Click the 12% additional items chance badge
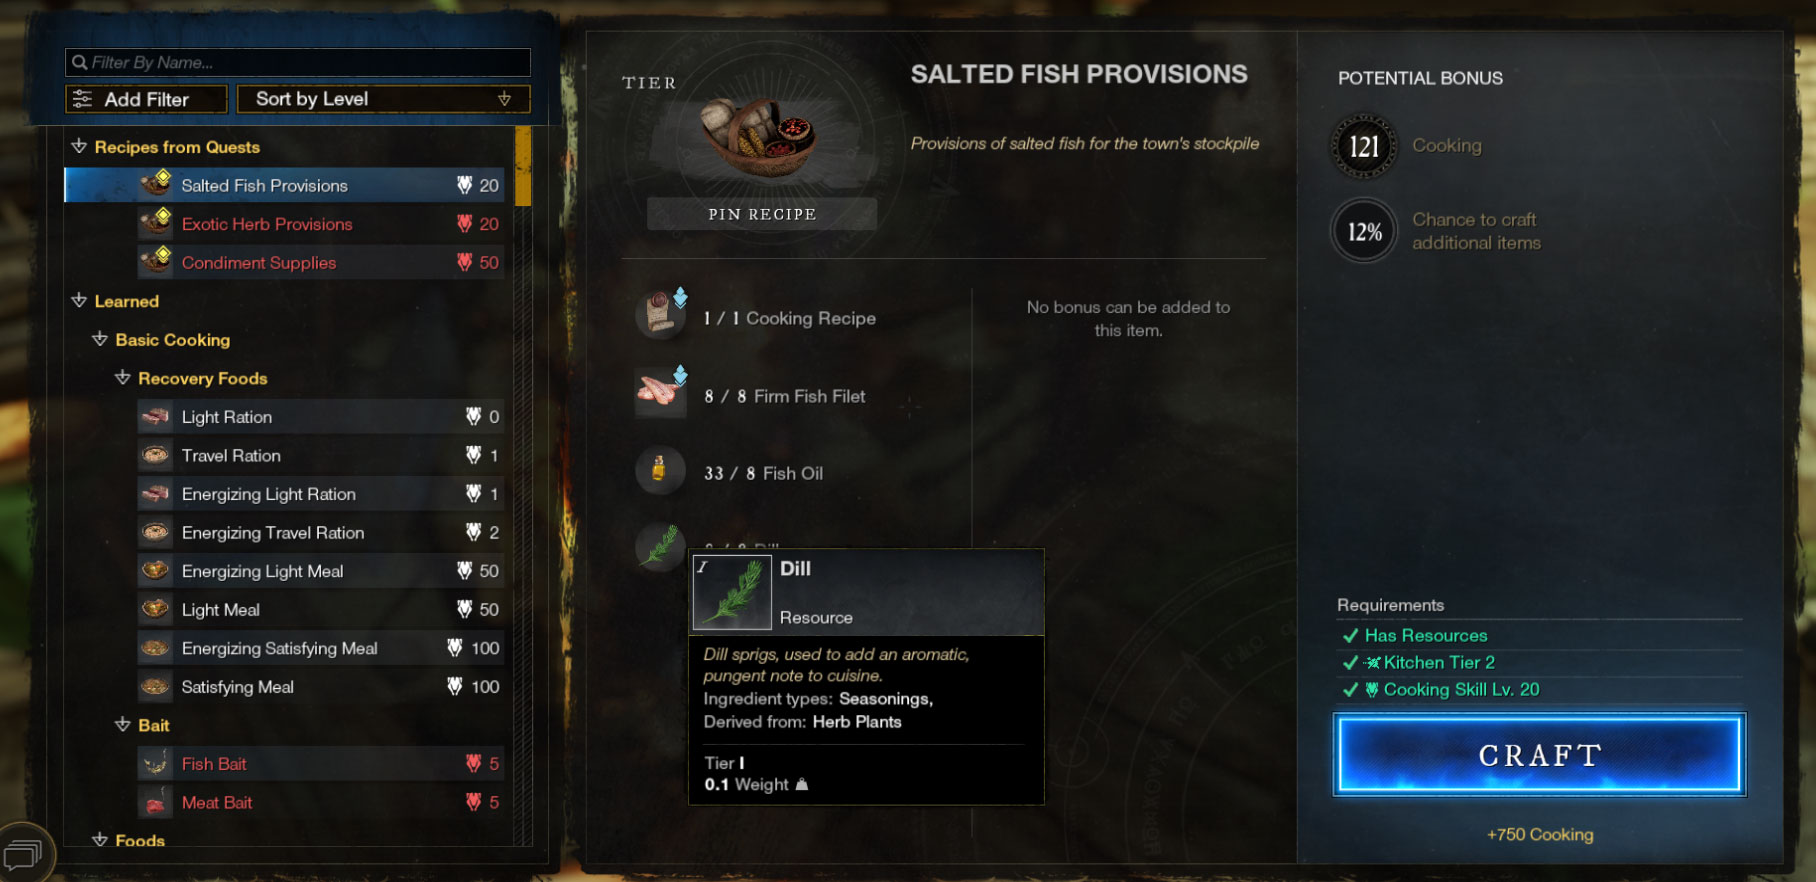1816x882 pixels. coord(1364,232)
